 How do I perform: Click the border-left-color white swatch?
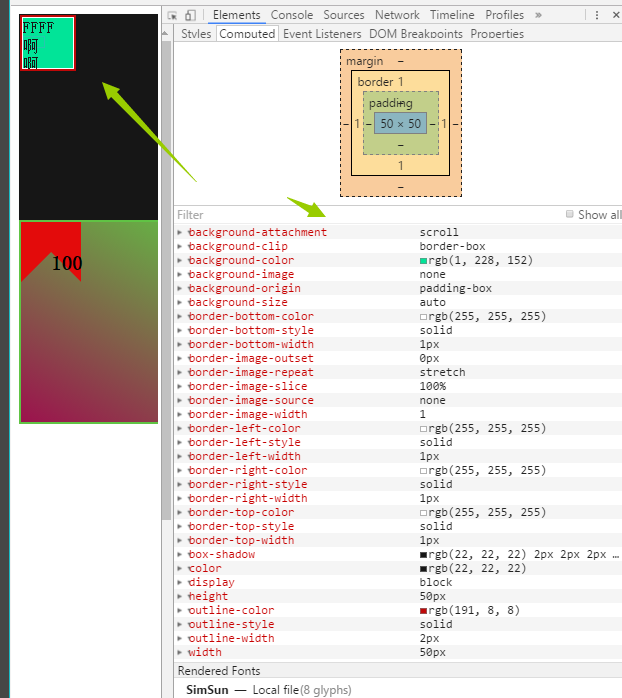point(423,429)
